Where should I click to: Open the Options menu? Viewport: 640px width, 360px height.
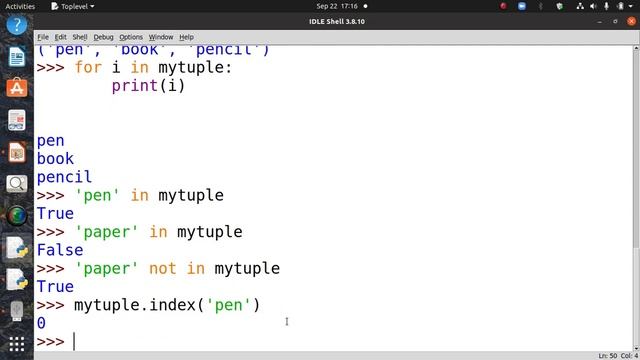coord(131,37)
